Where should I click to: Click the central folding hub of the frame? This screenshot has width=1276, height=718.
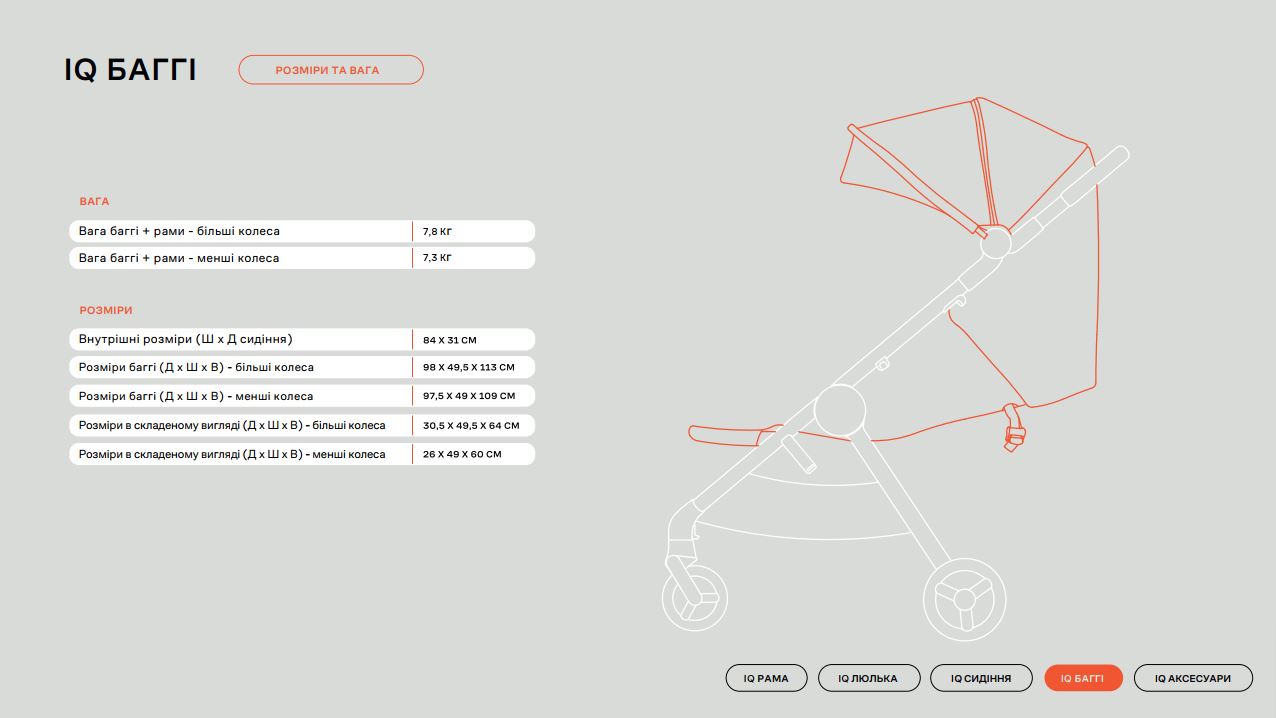click(840, 410)
